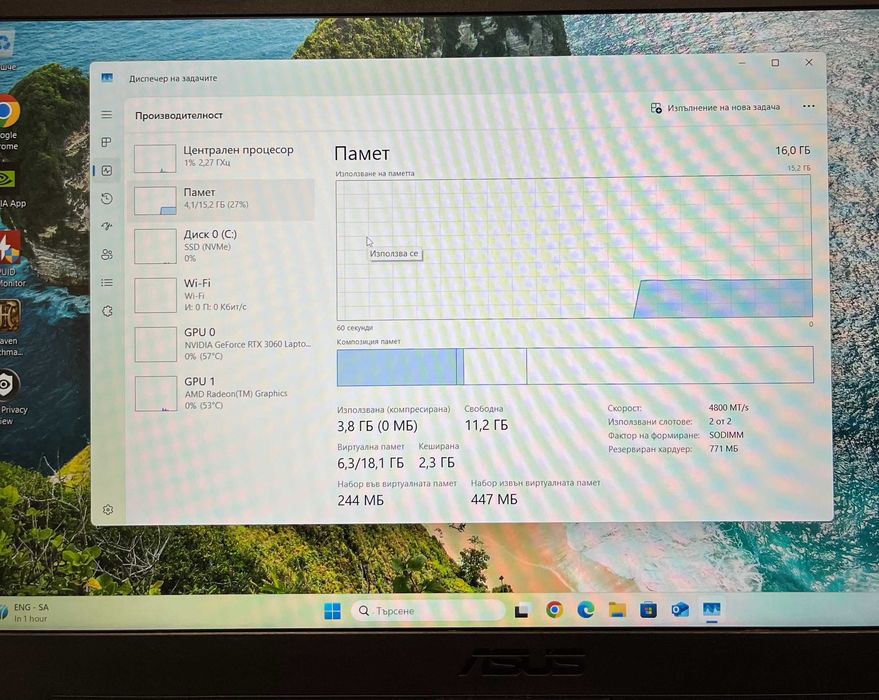Click the 'Памет' page heading
This screenshot has width=879, height=700.
[x=362, y=154]
